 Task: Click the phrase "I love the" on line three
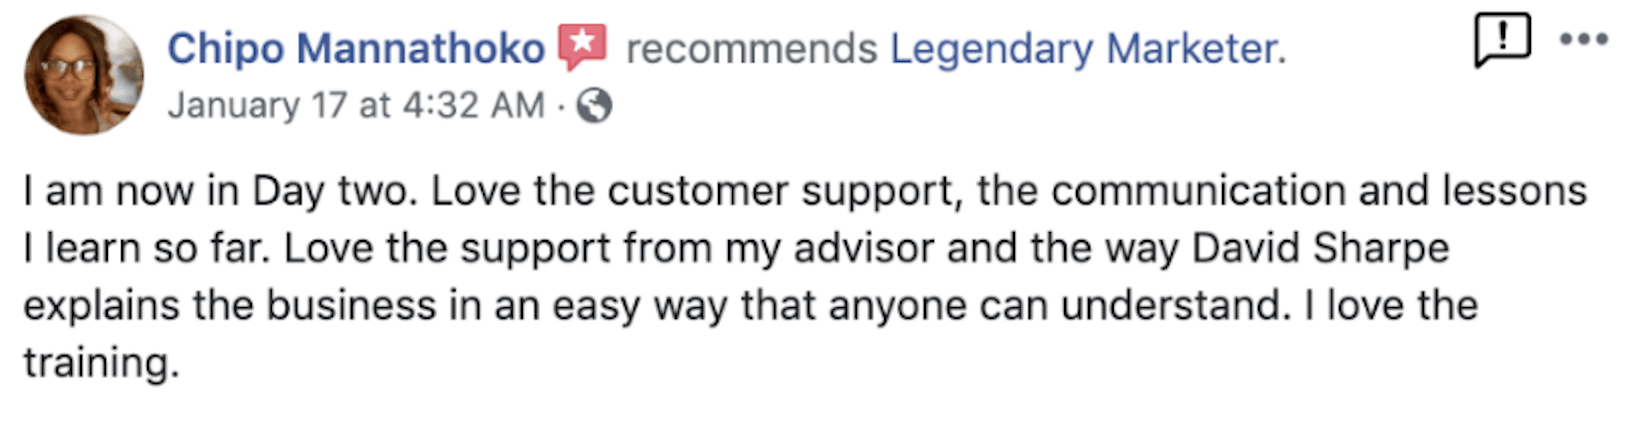(1391, 305)
